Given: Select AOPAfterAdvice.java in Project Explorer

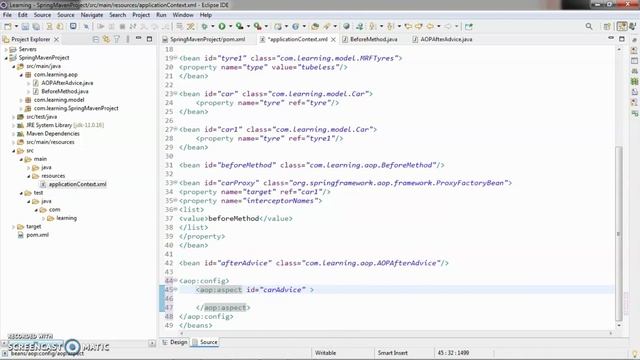Looking at the screenshot, I should click(x=67, y=83).
